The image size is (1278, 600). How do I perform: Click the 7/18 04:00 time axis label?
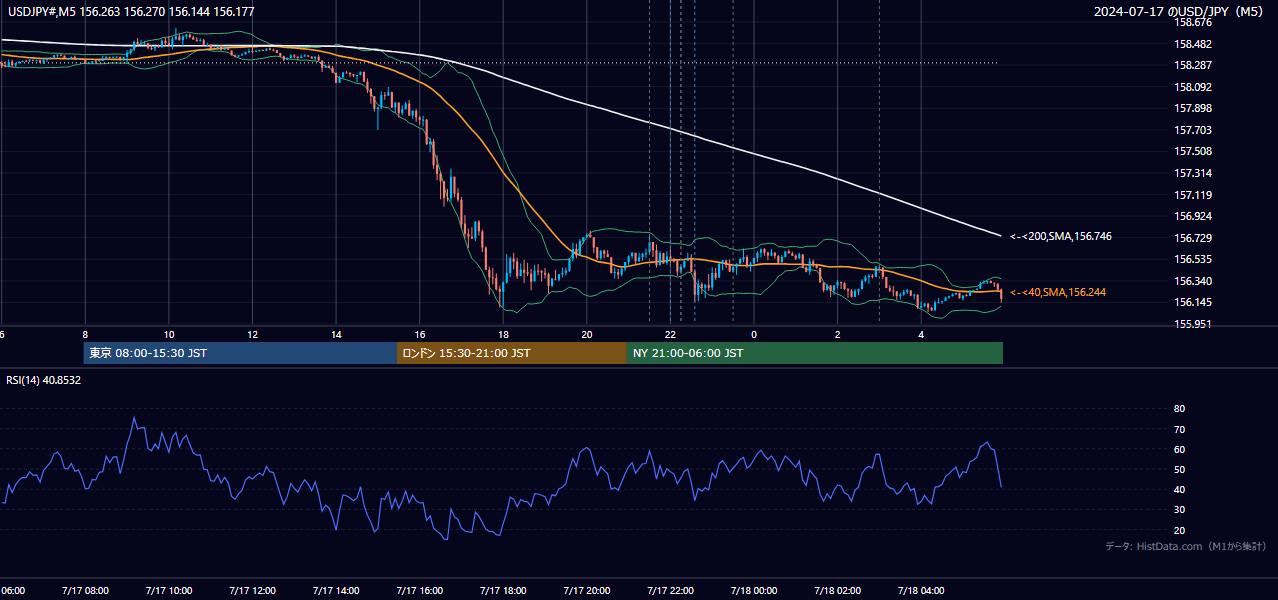(x=922, y=590)
